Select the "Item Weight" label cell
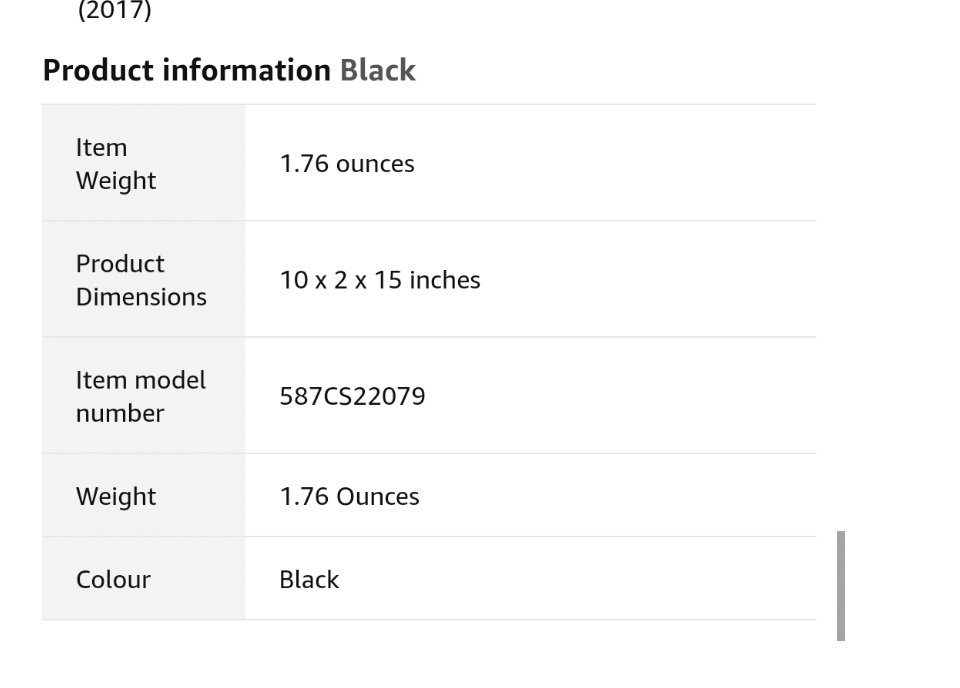The height and width of the screenshot is (688, 960). coord(143,163)
